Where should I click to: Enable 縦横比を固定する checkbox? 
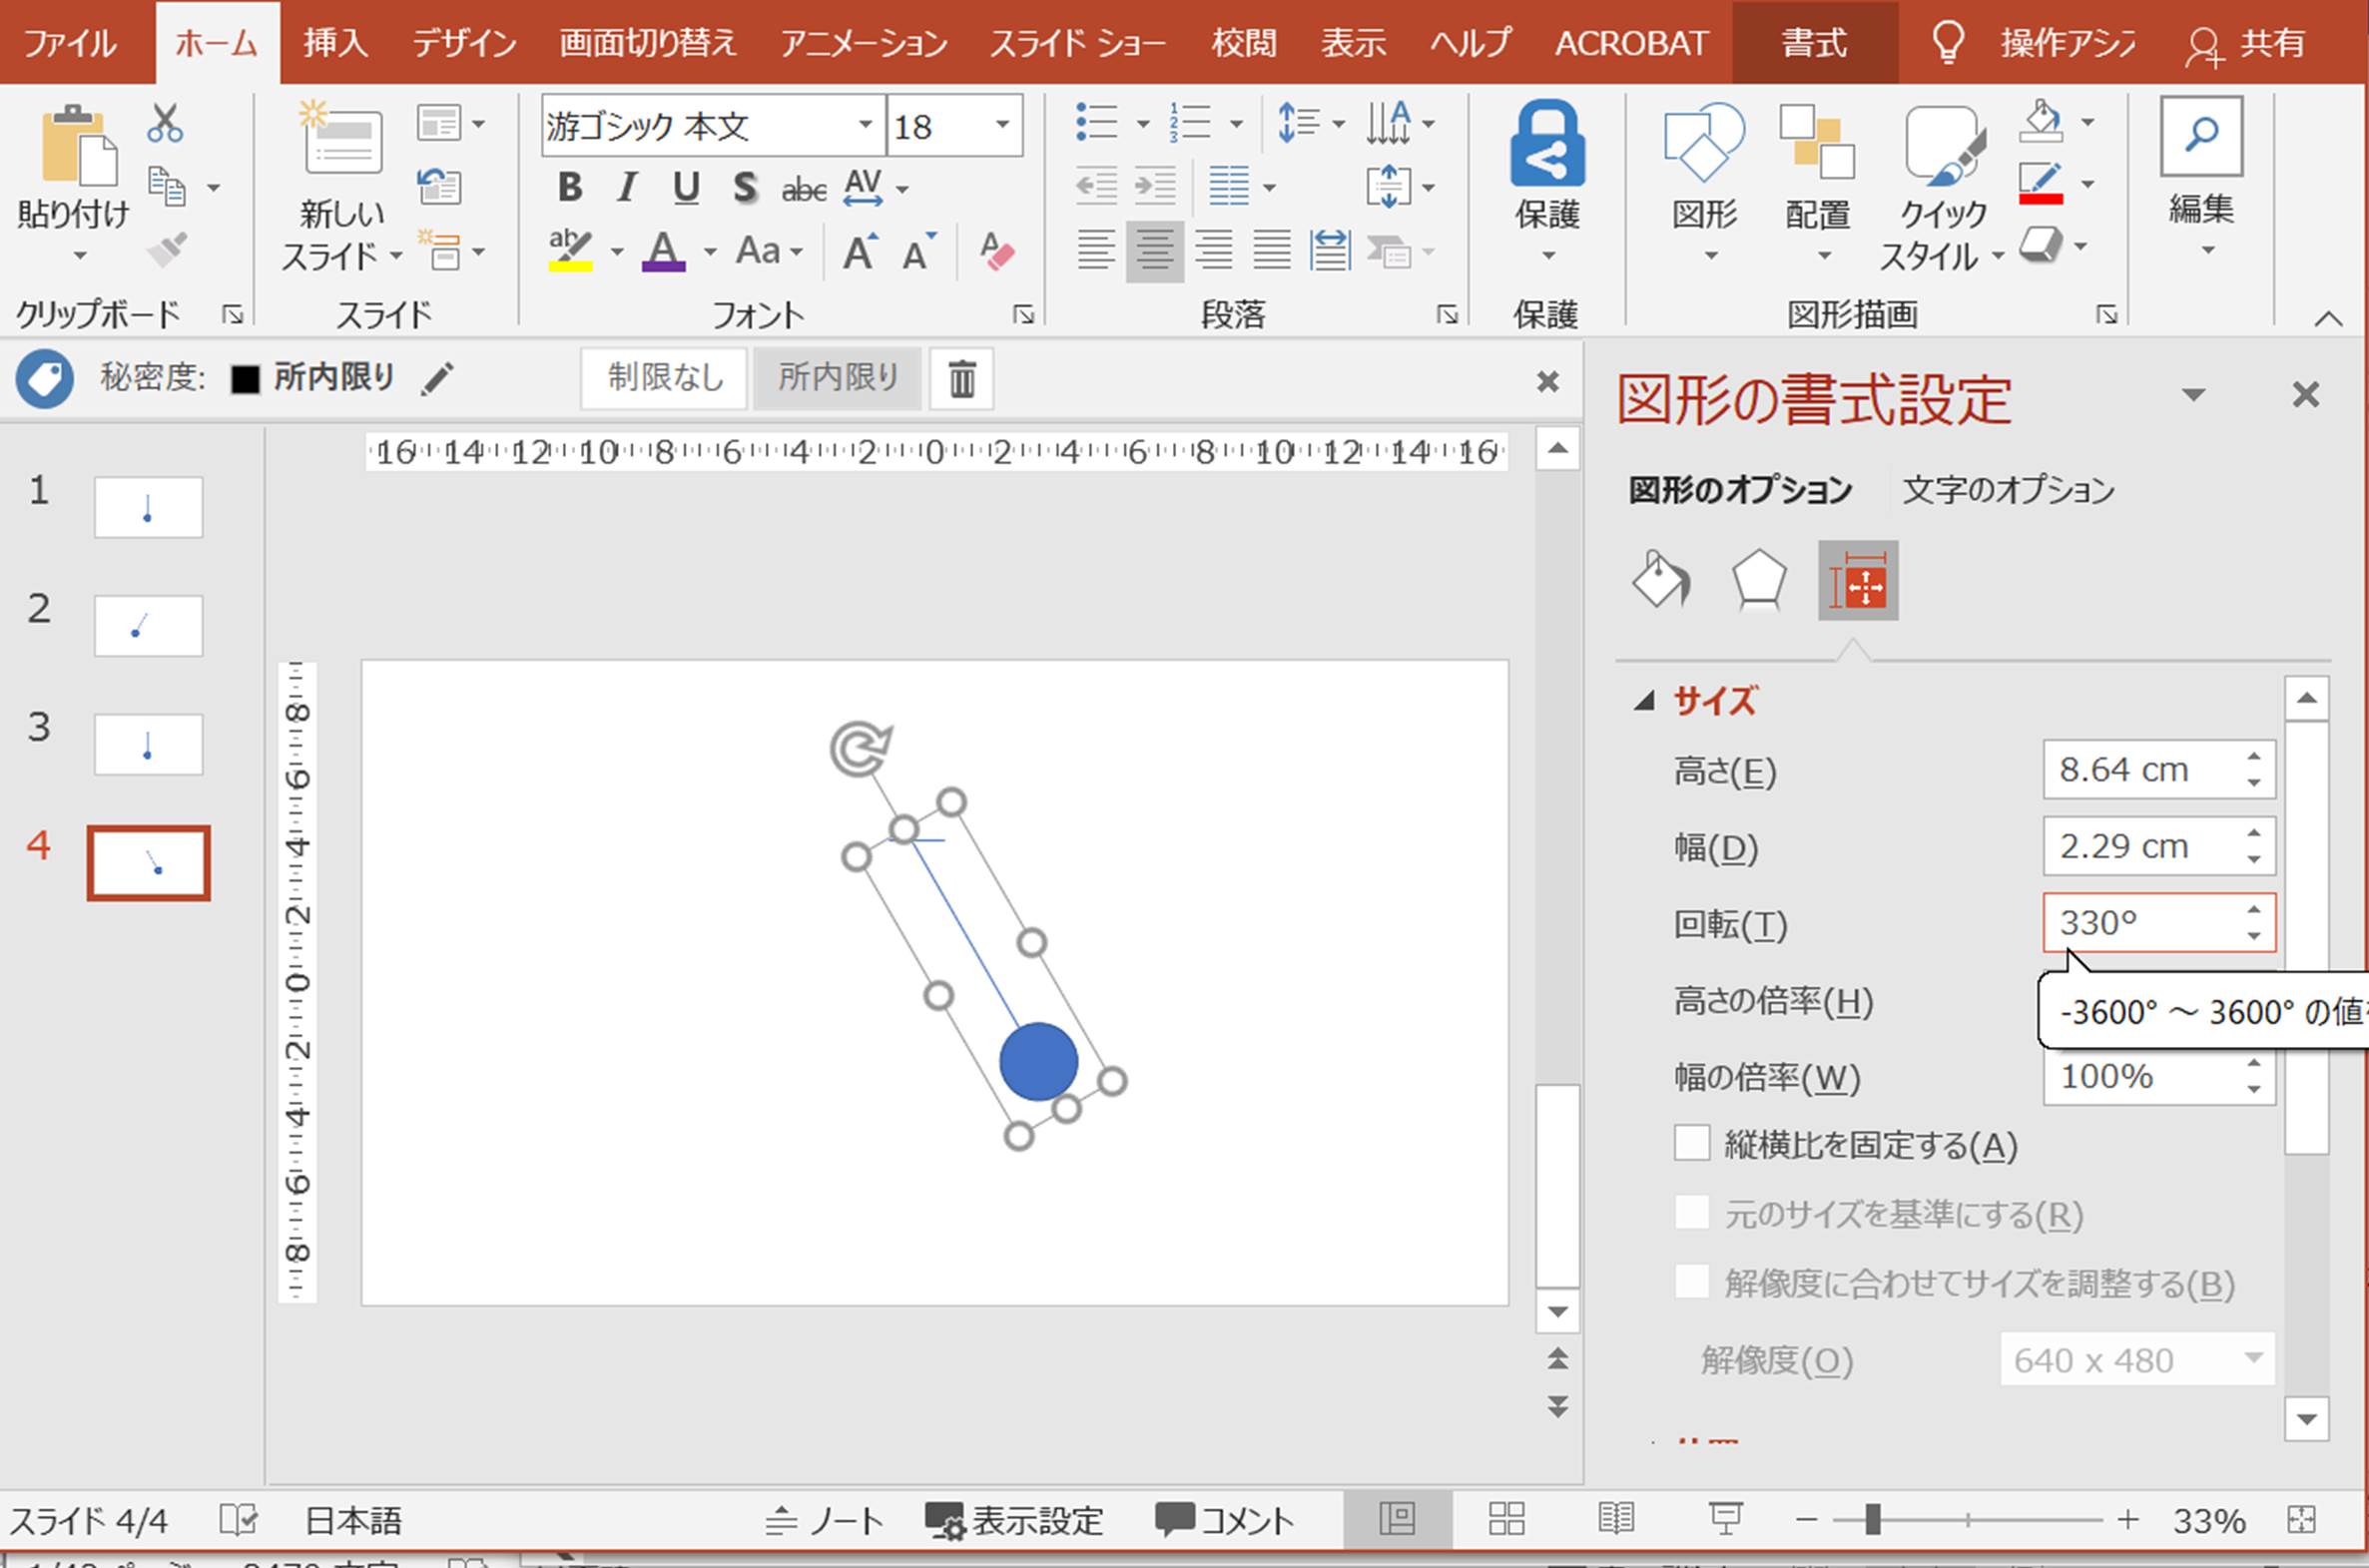click(1691, 1143)
